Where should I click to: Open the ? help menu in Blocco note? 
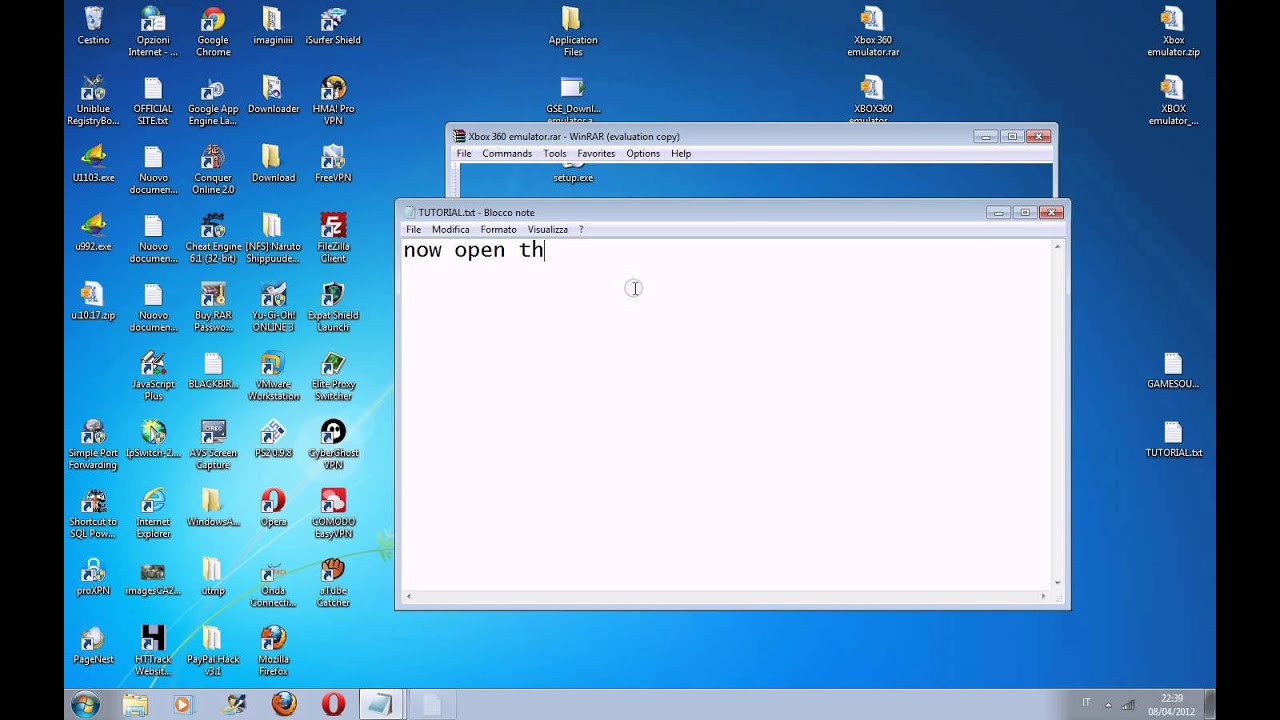[x=581, y=230]
